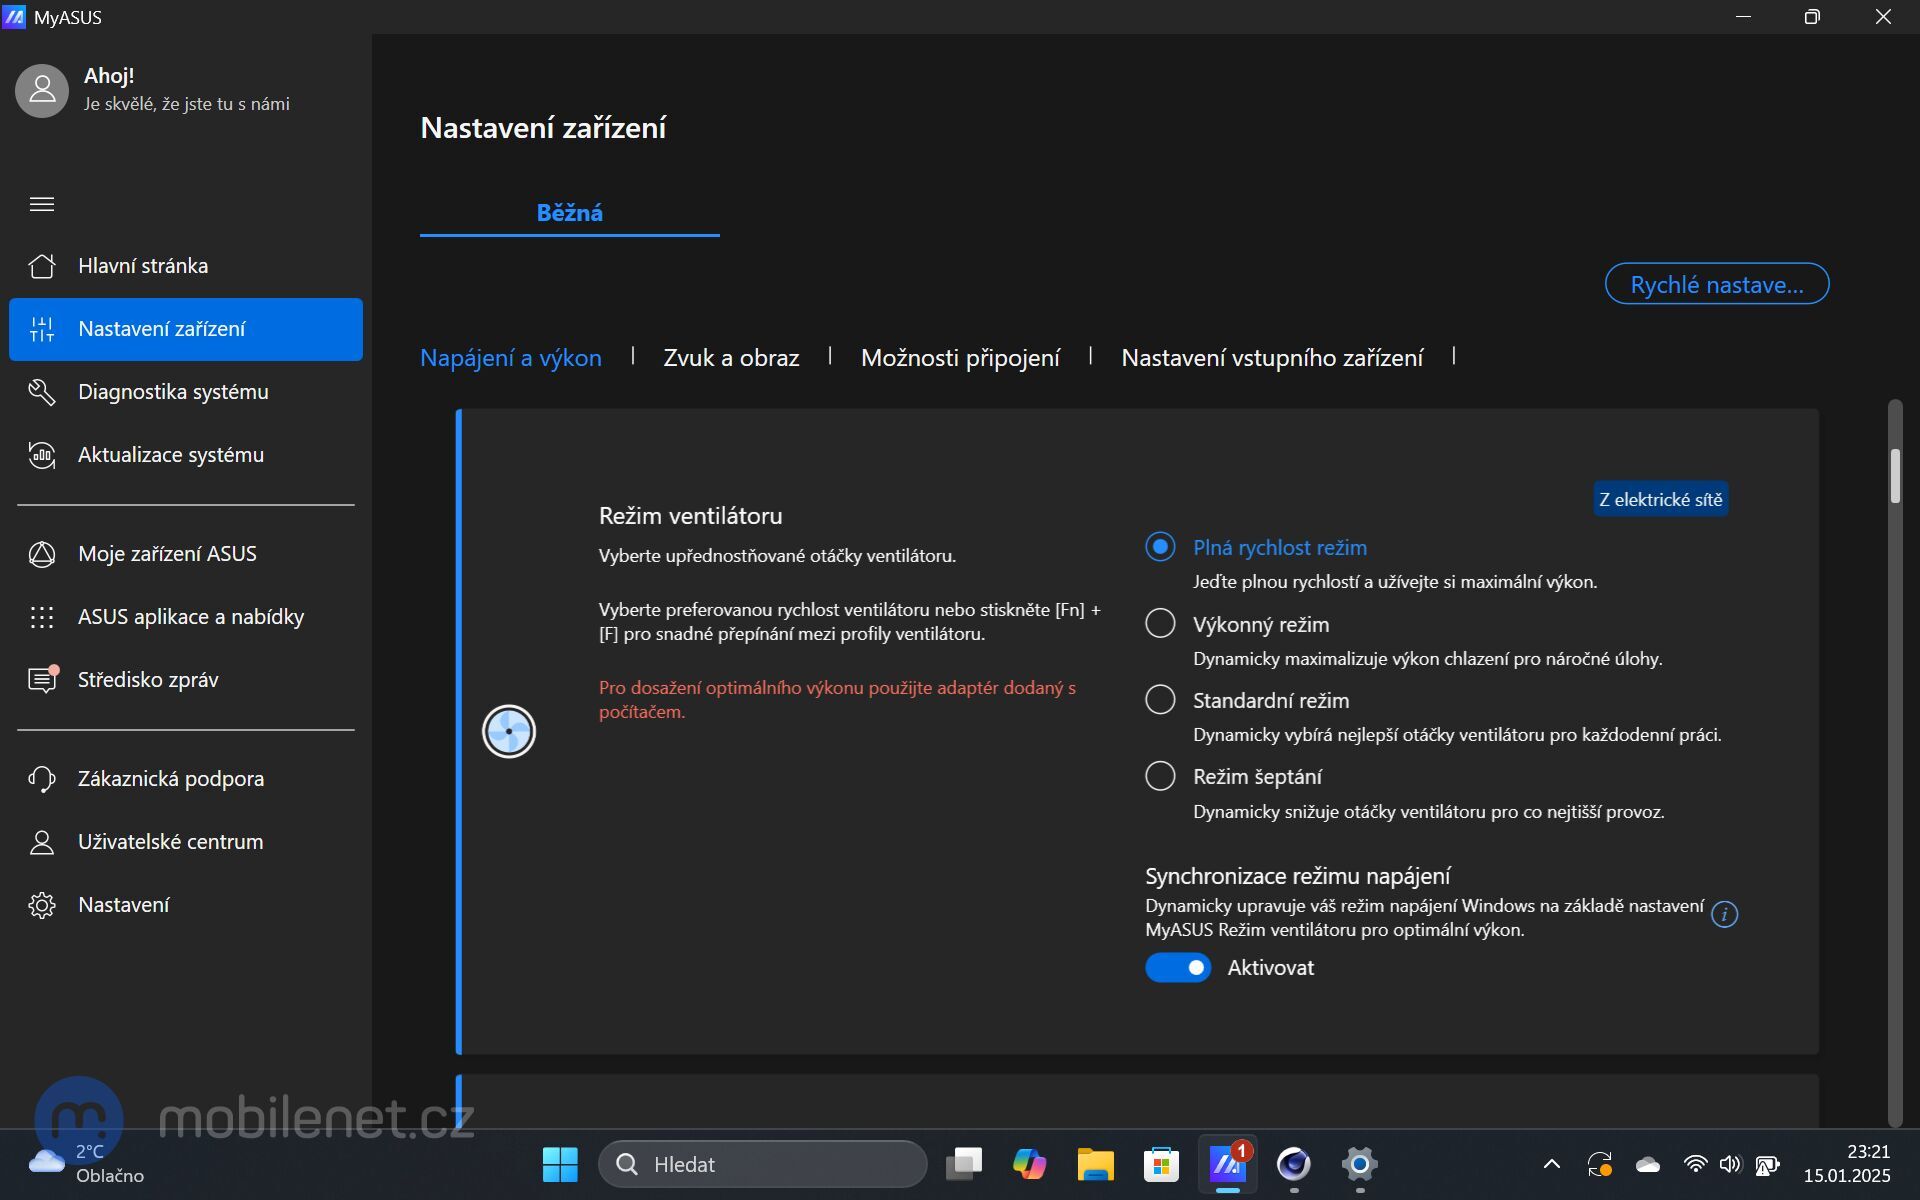Switch to the Možnosti připojení tab

pyautogui.click(x=960, y=357)
